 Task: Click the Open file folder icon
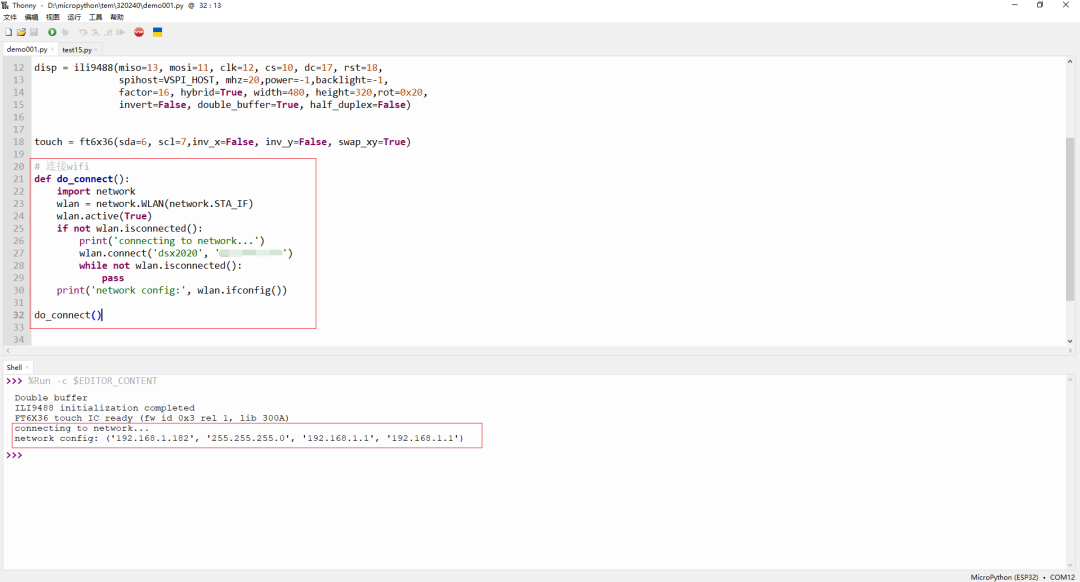click(20, 32)
